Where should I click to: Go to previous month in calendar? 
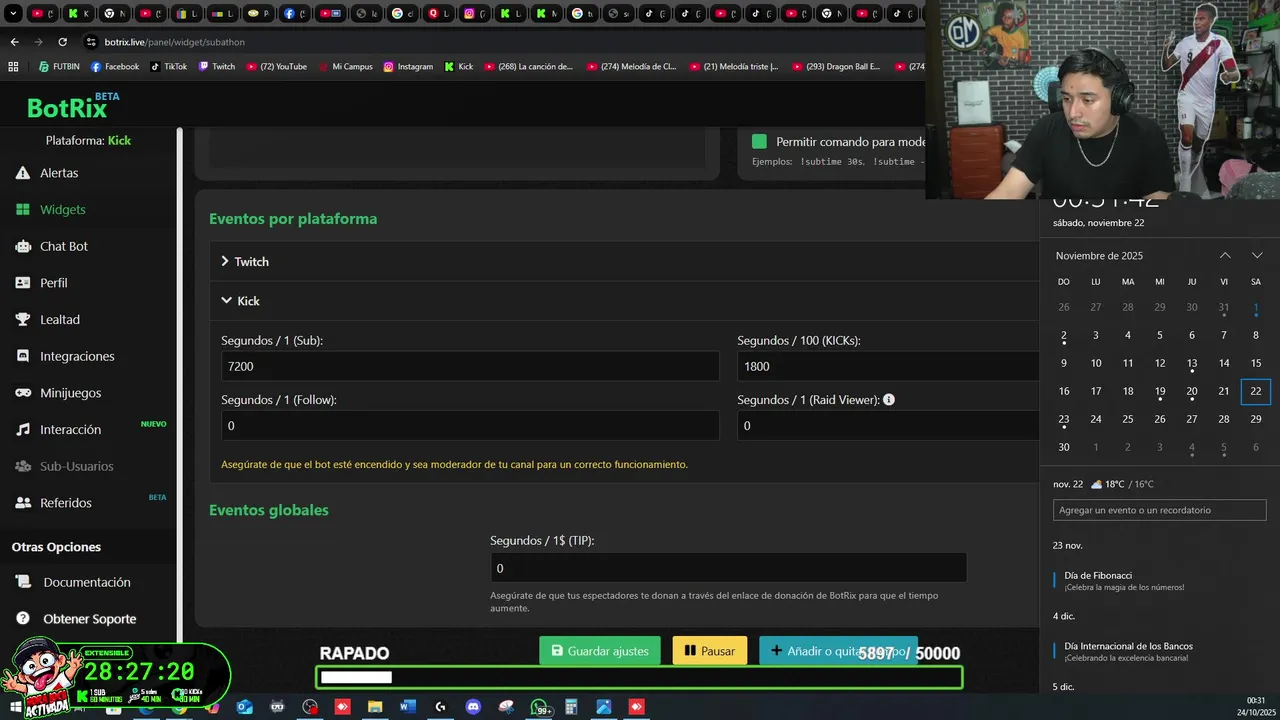pos(1225,256)
